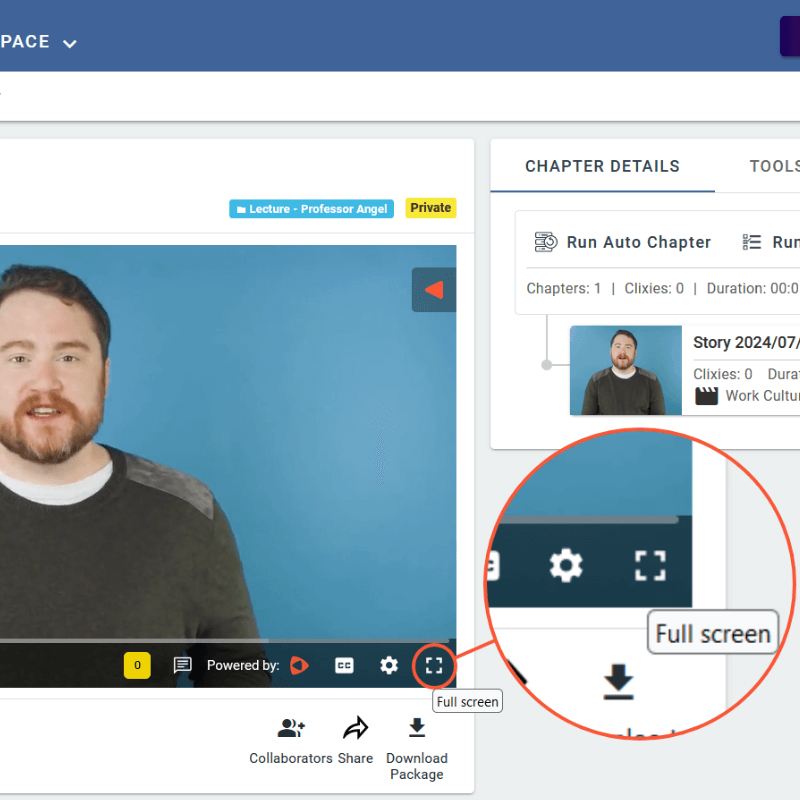The width and height of the screenshot is (800, 800).
Task: Click the Story 2024/07 chapter title
Action: (746, 342)
